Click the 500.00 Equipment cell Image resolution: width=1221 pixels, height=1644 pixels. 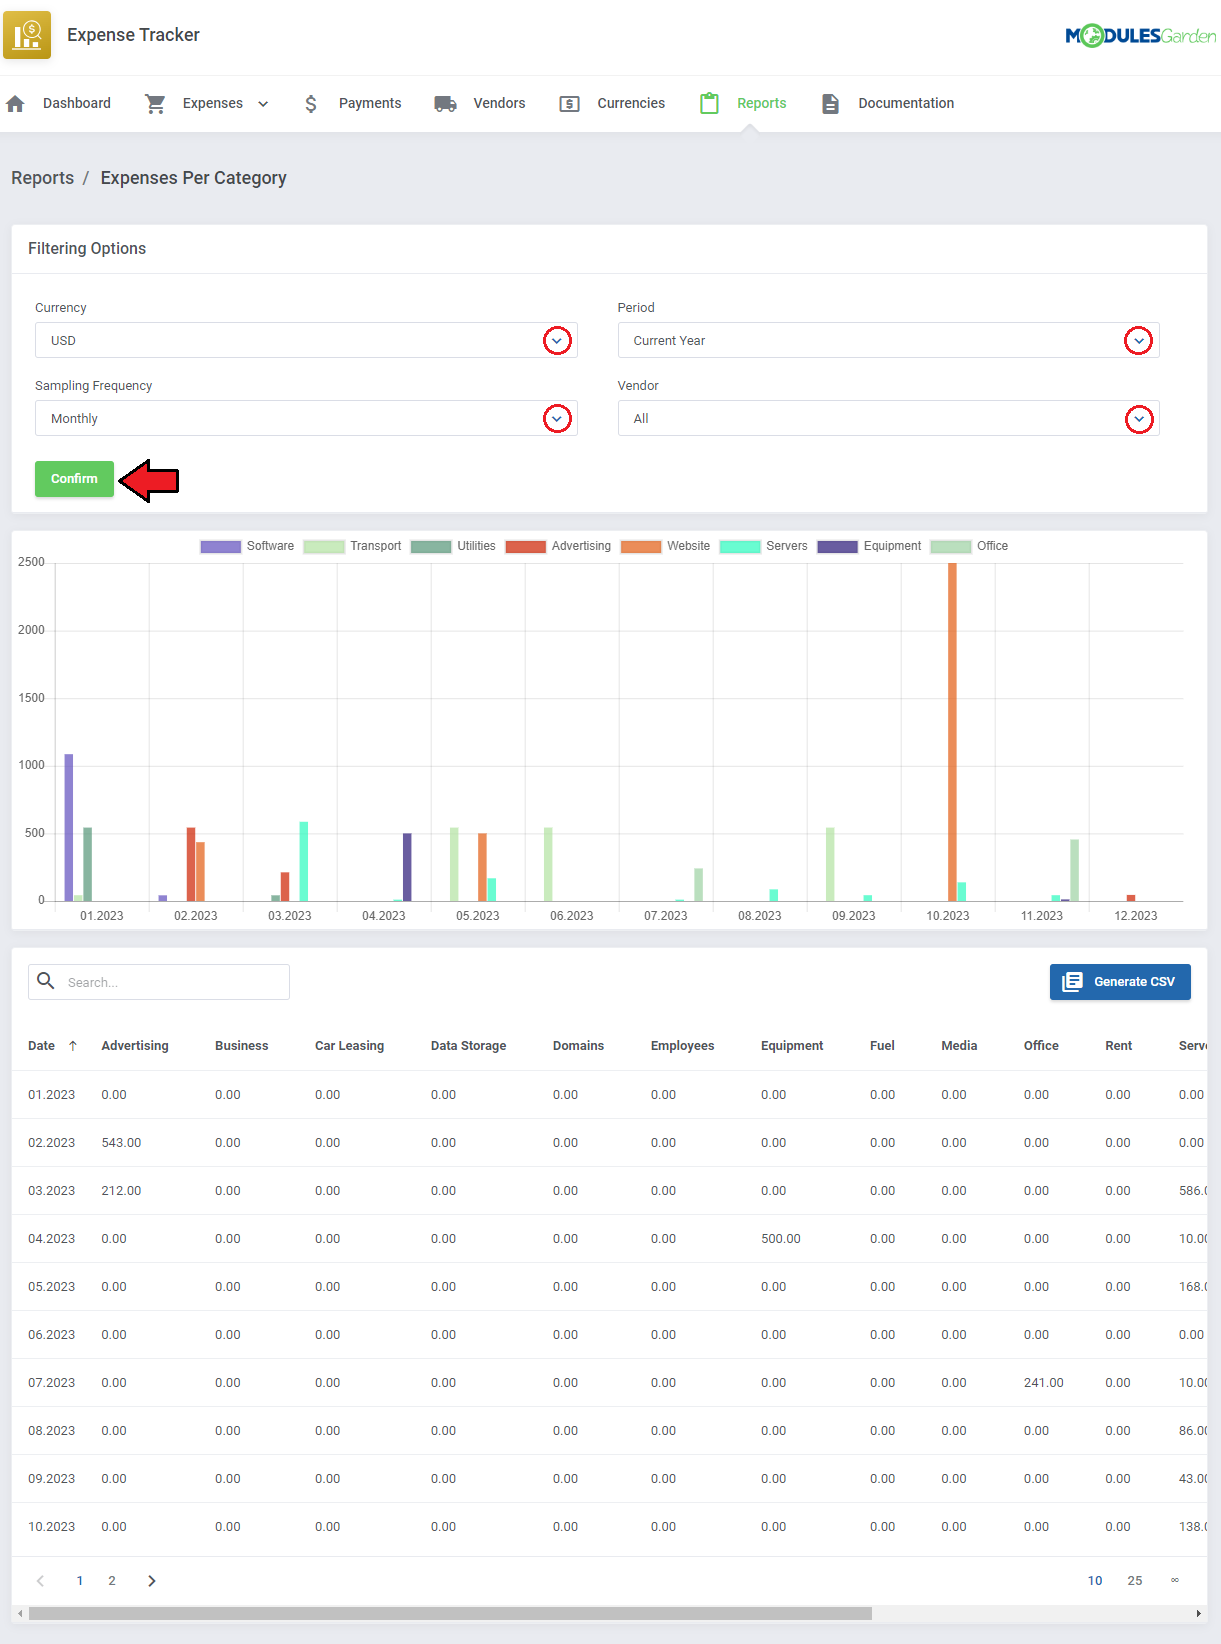click(x=781, y=1239)
